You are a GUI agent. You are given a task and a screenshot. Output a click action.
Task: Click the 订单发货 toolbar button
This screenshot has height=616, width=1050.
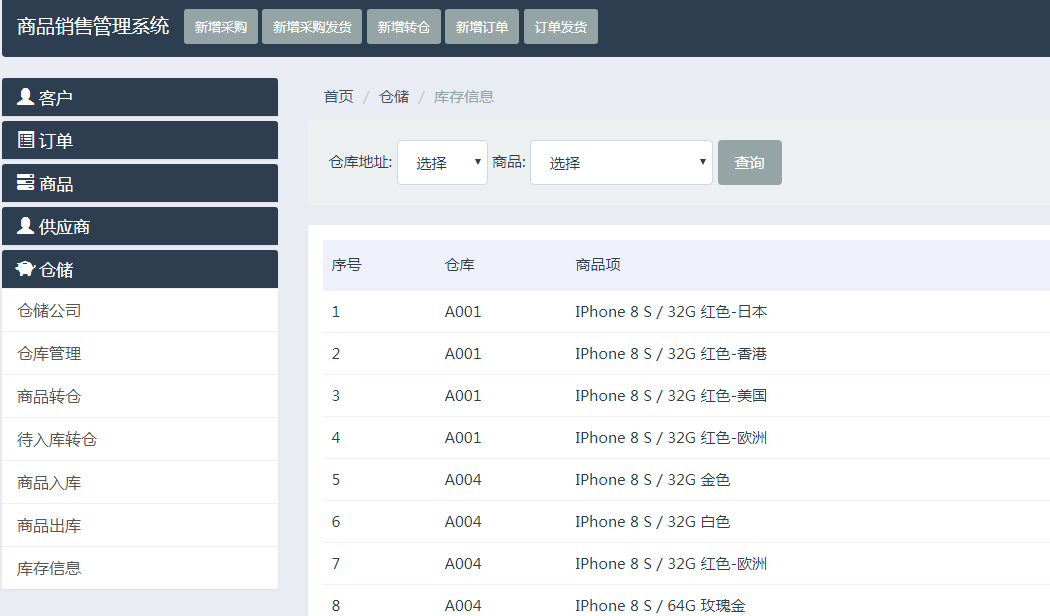pos(561,27)
